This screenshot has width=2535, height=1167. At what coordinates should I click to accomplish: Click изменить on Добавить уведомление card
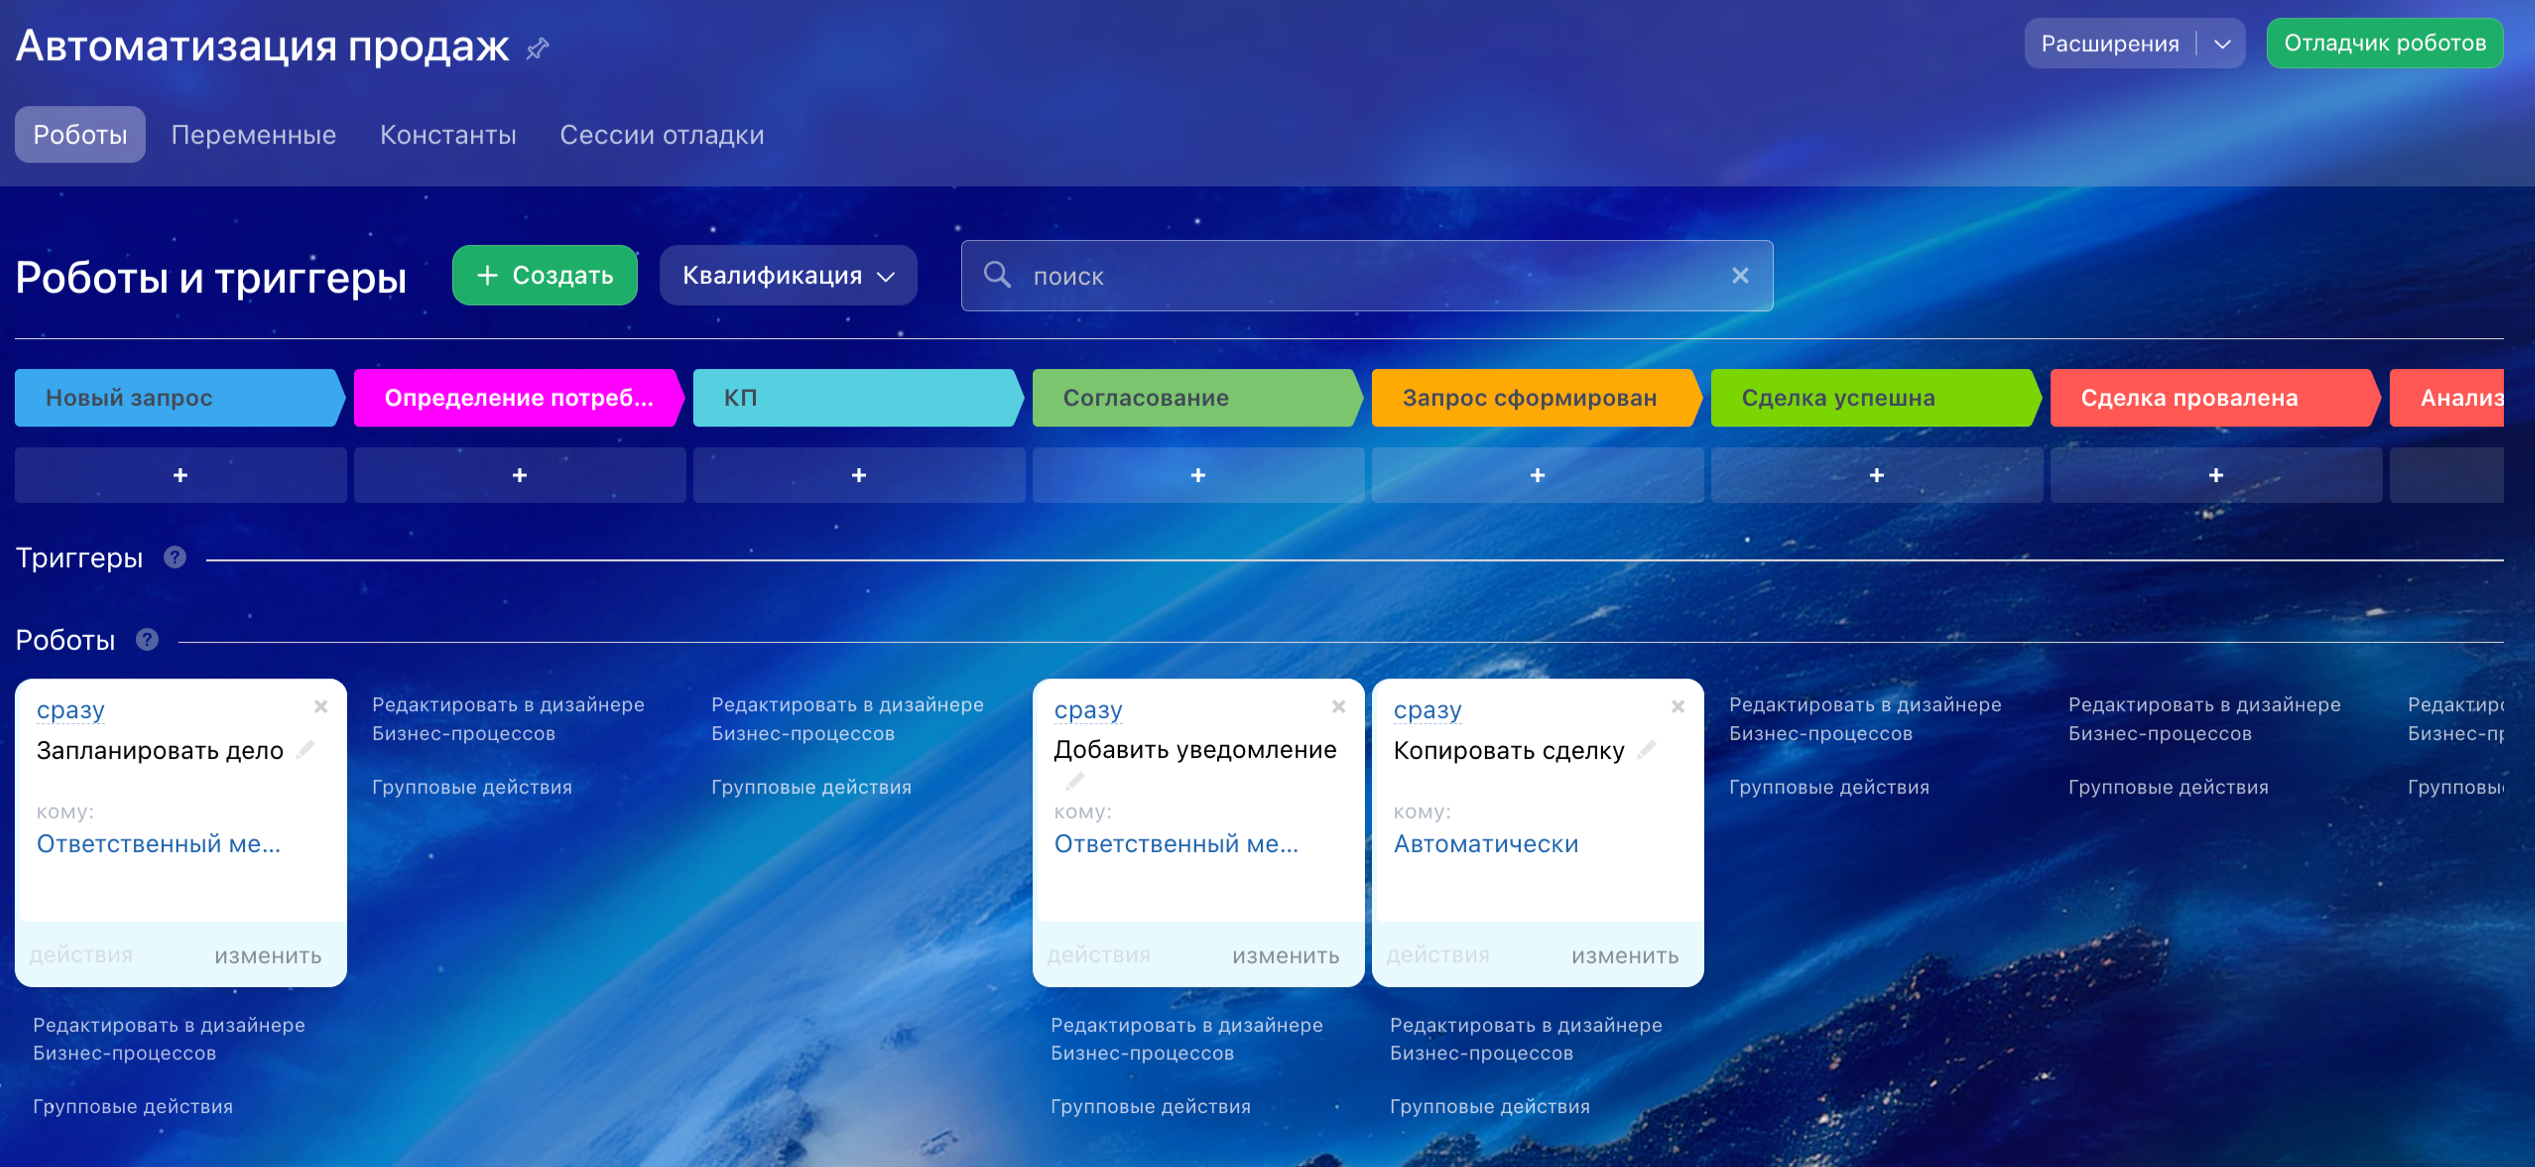[1285, 955]
